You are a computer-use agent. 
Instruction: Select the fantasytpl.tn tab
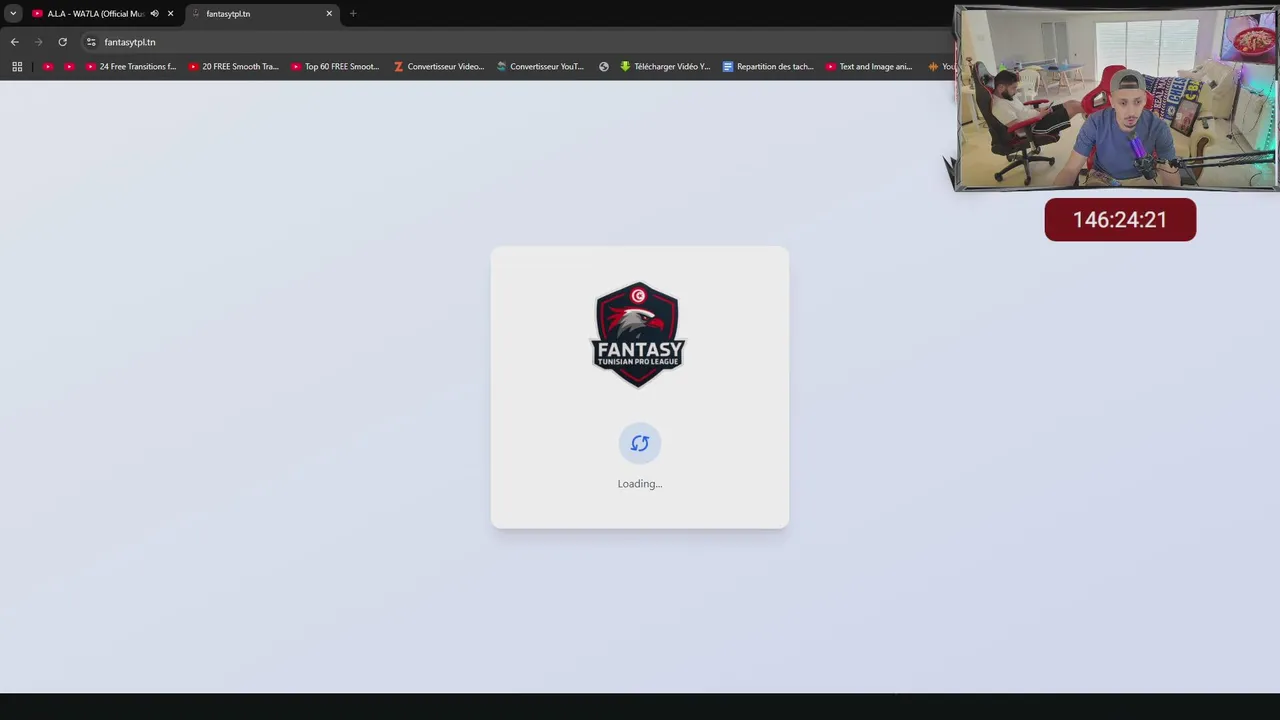(262, 14)
